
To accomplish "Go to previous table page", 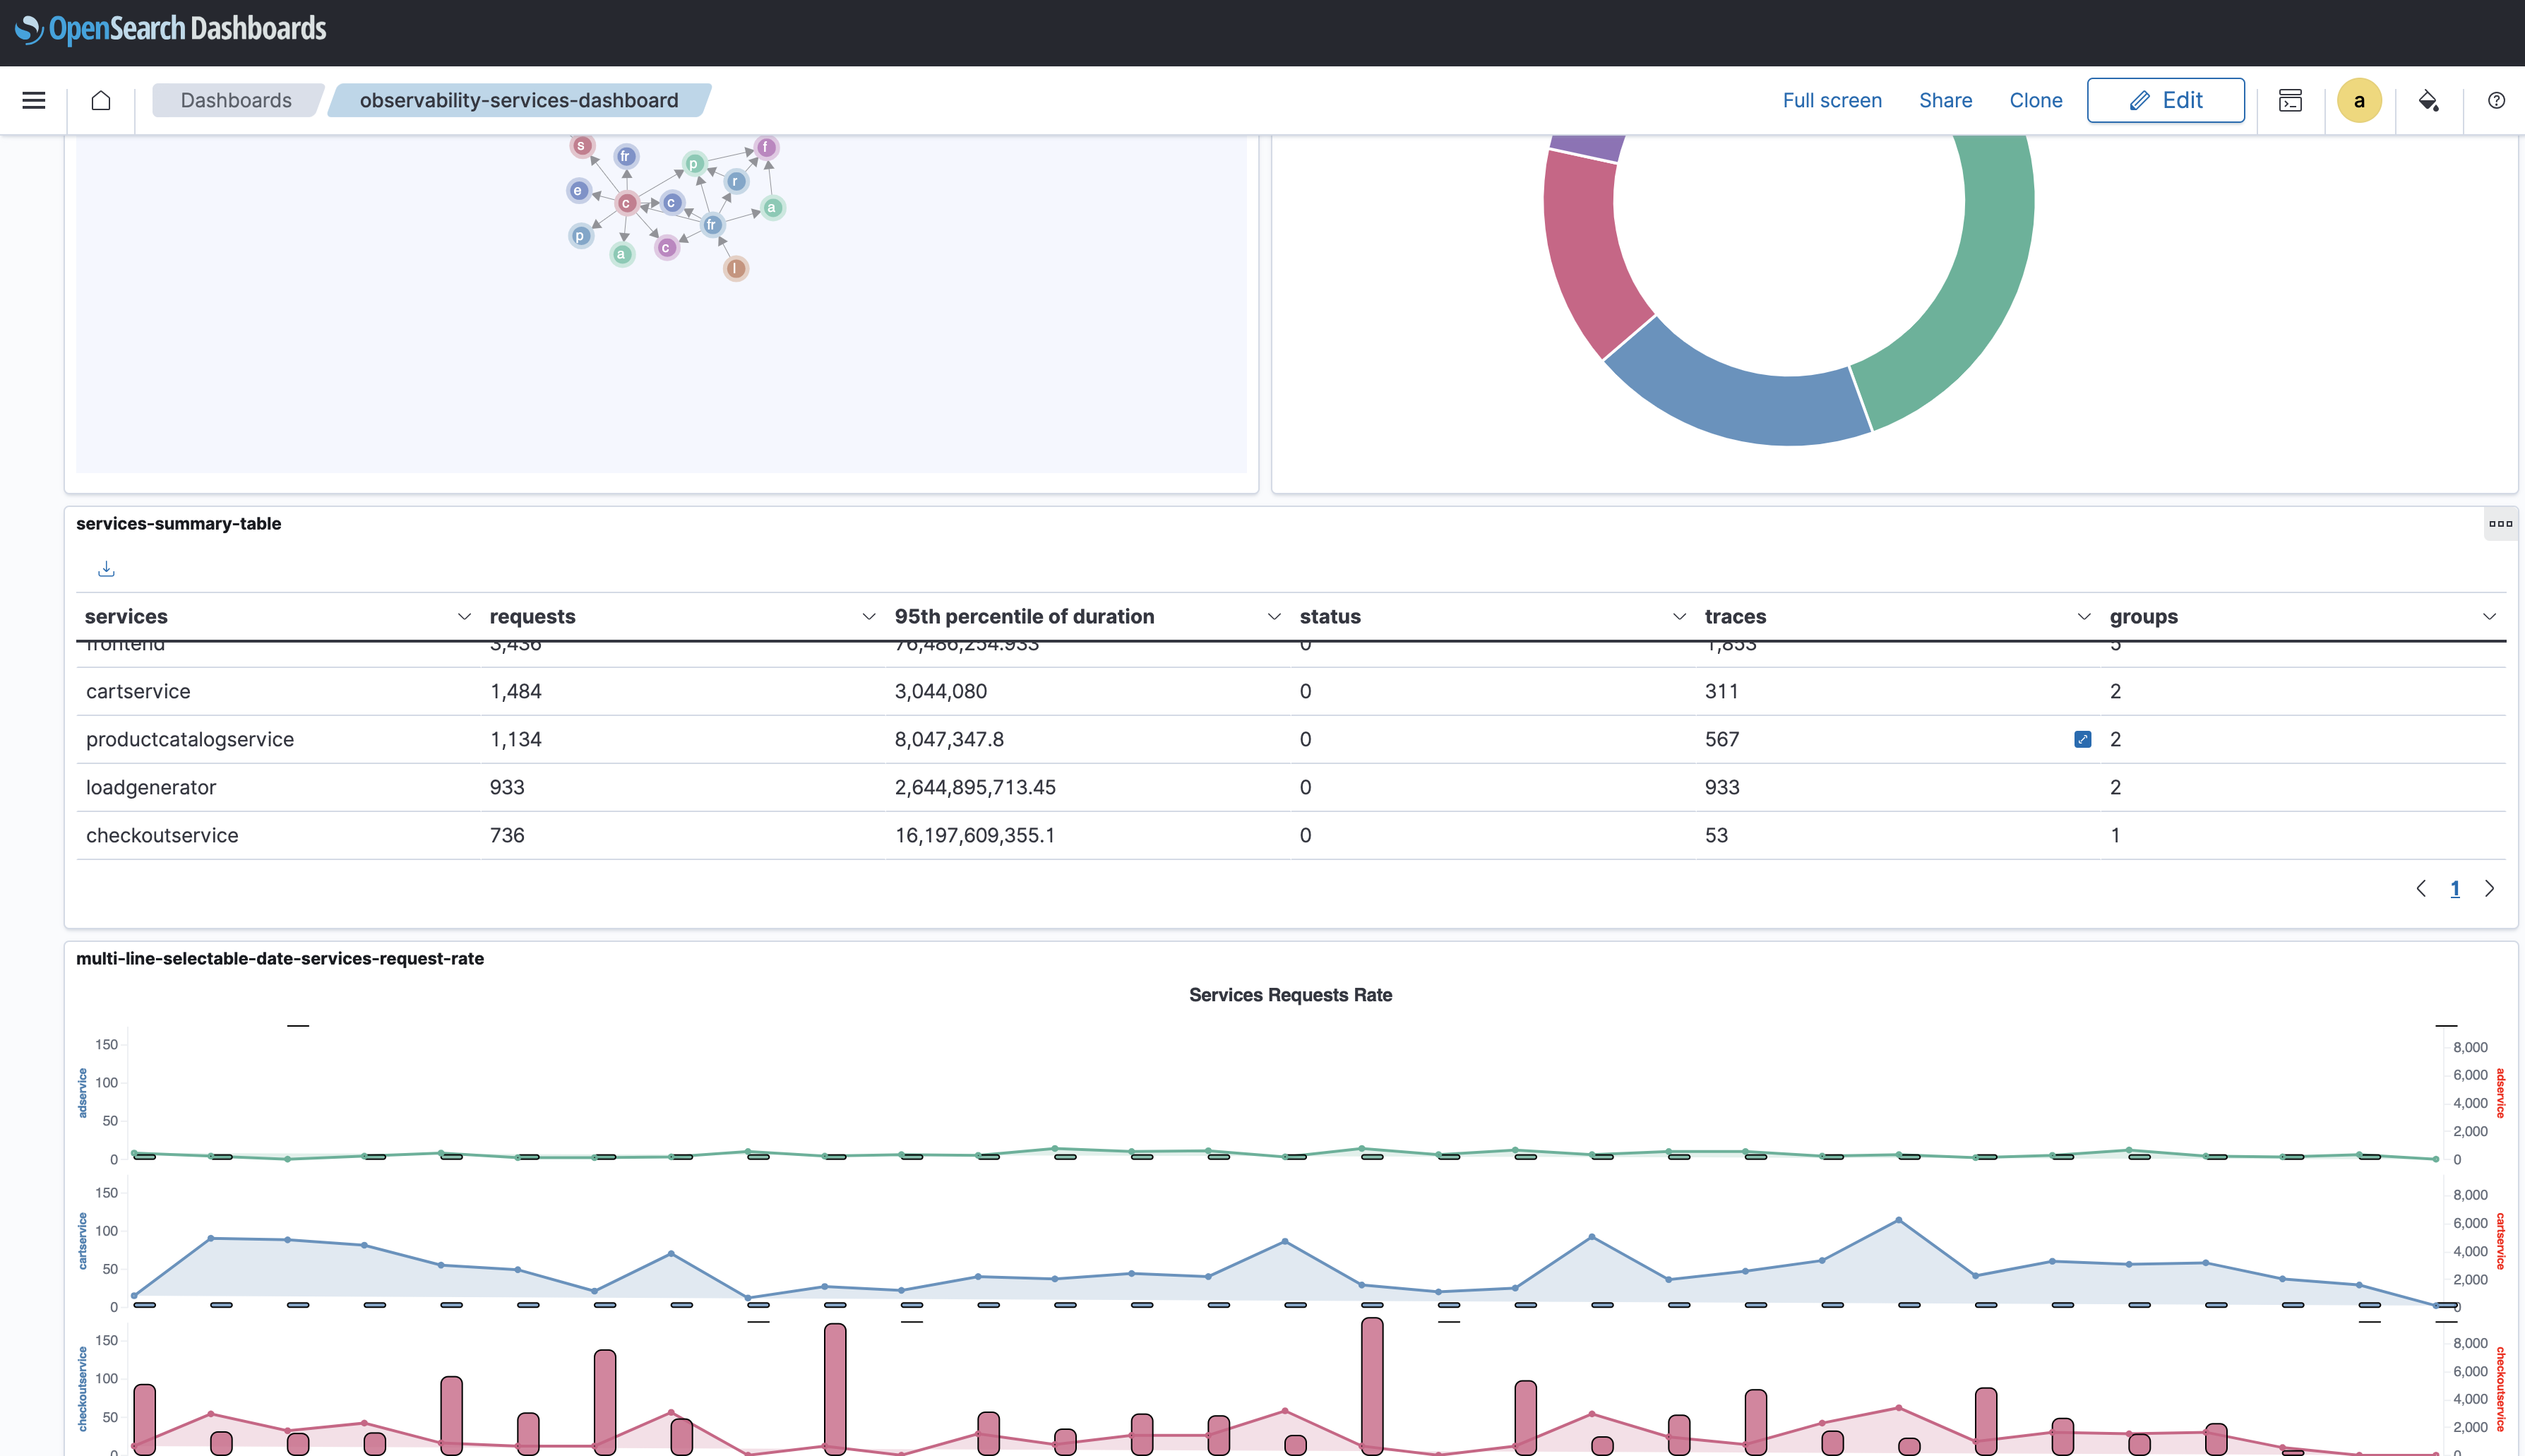I will click(x=2421, y=888).
